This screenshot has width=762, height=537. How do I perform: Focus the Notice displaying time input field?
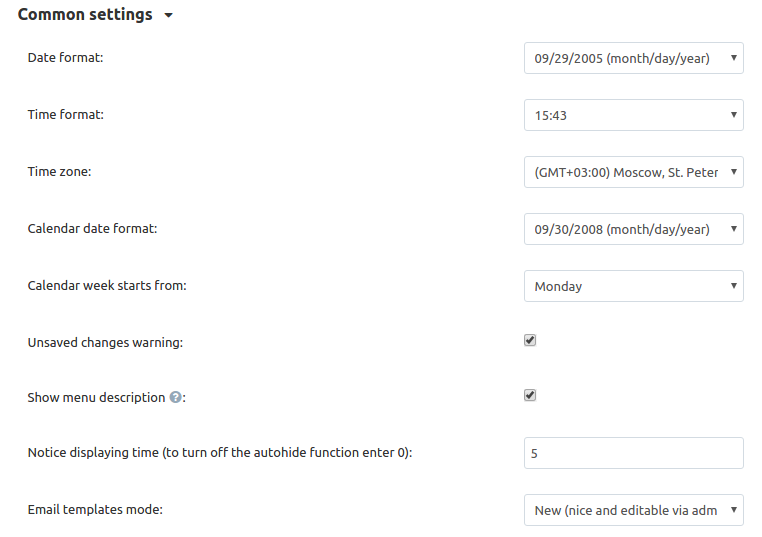634,453
